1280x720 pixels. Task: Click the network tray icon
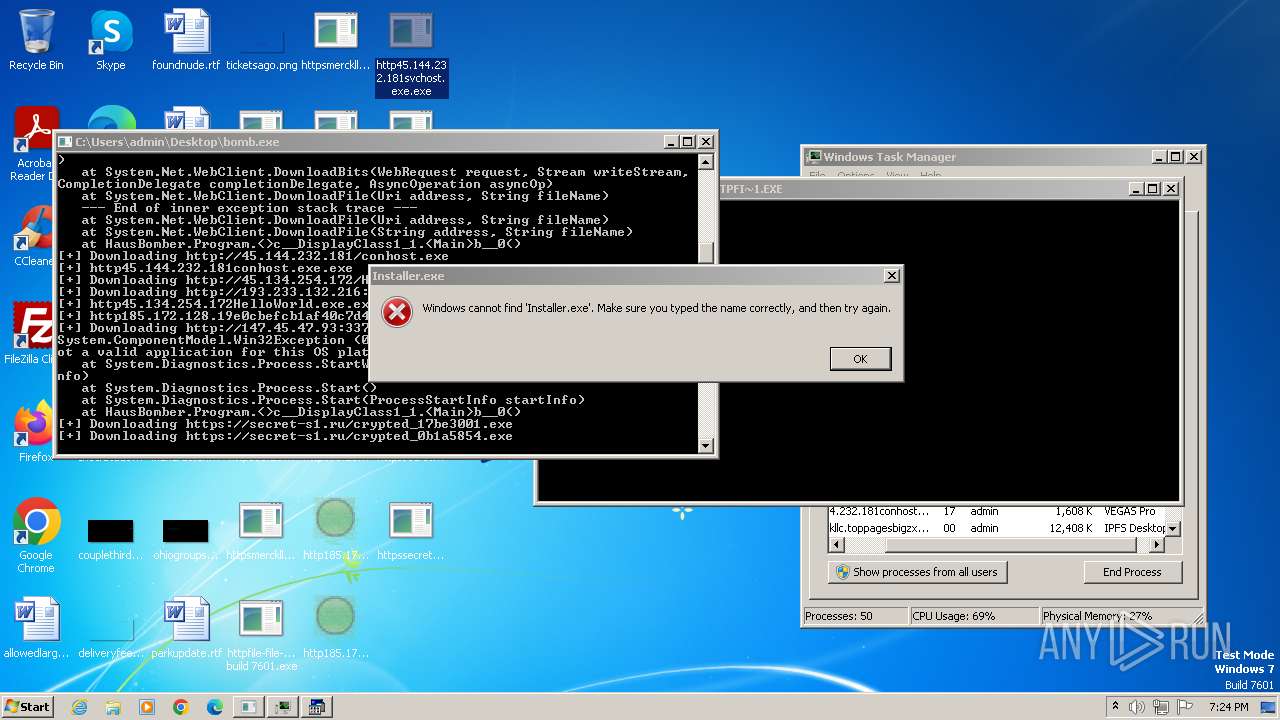coord(1161,707)
